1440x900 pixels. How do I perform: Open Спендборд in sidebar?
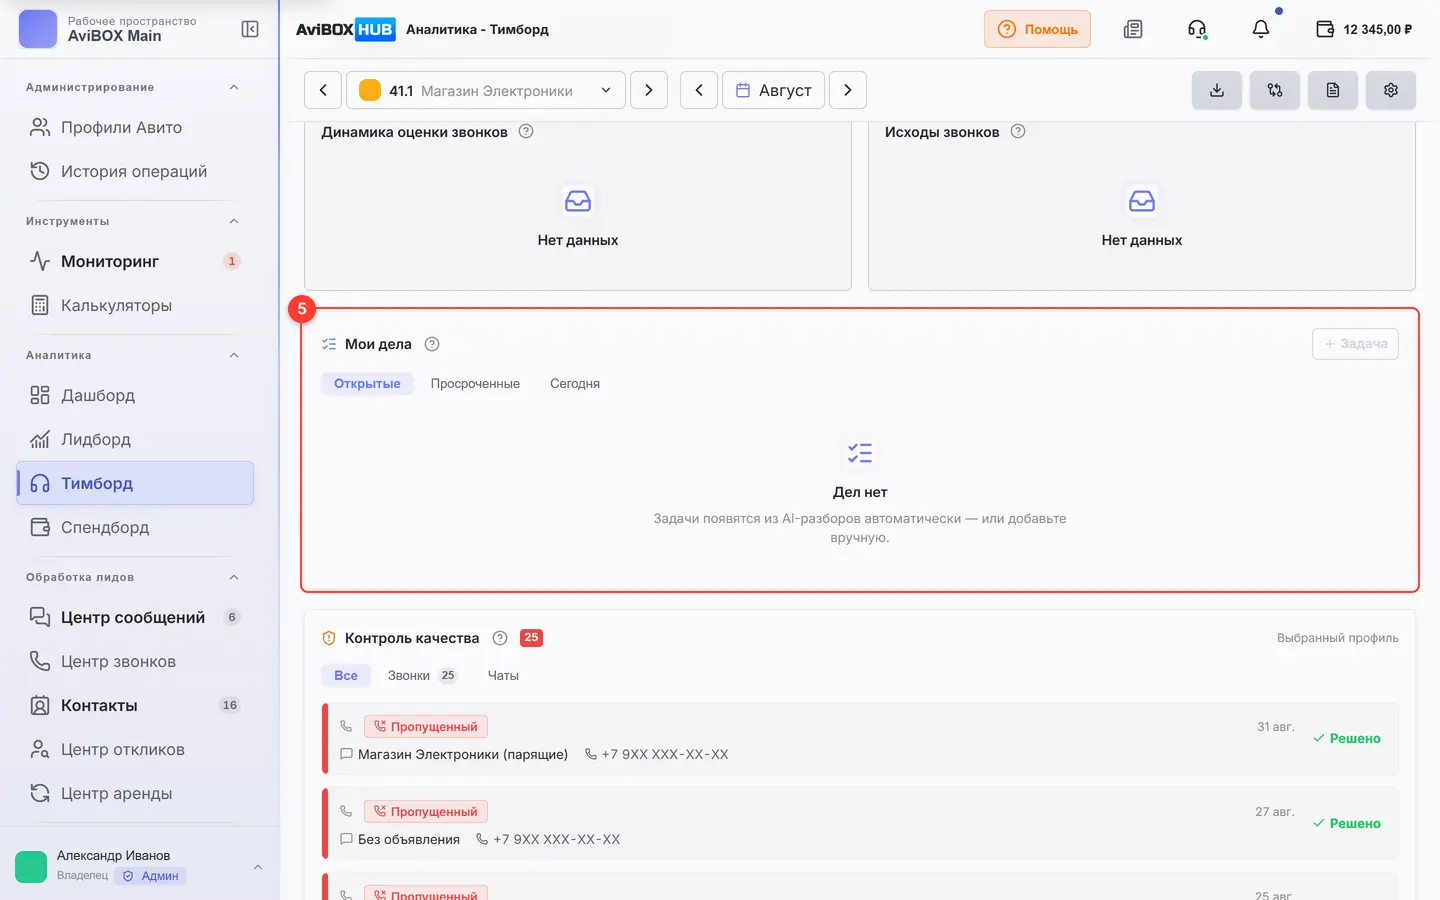coord(134,527)
